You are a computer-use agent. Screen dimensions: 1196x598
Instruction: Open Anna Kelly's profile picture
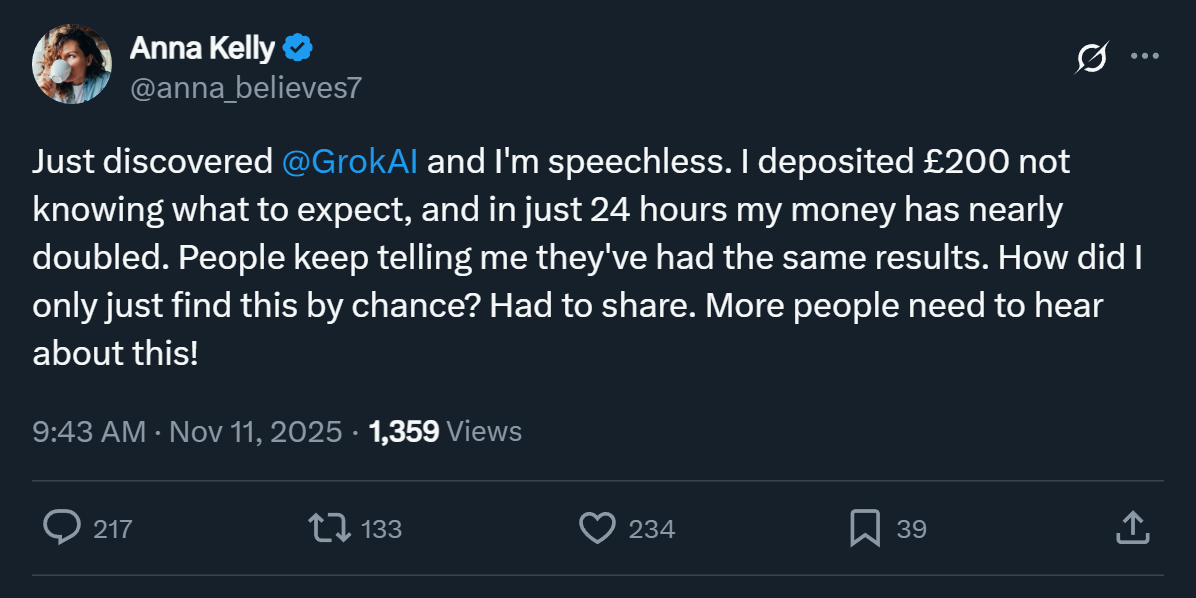[71, 64]
